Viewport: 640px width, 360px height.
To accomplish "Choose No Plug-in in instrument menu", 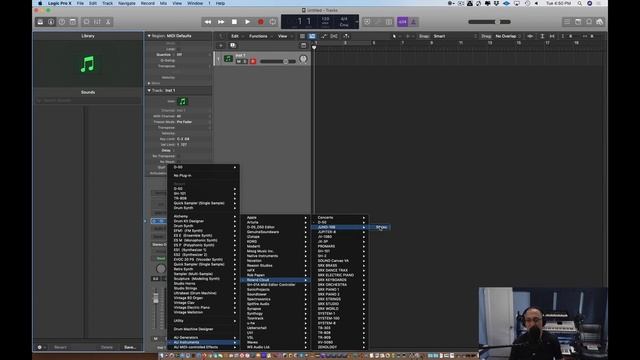I will coord(203,176).
